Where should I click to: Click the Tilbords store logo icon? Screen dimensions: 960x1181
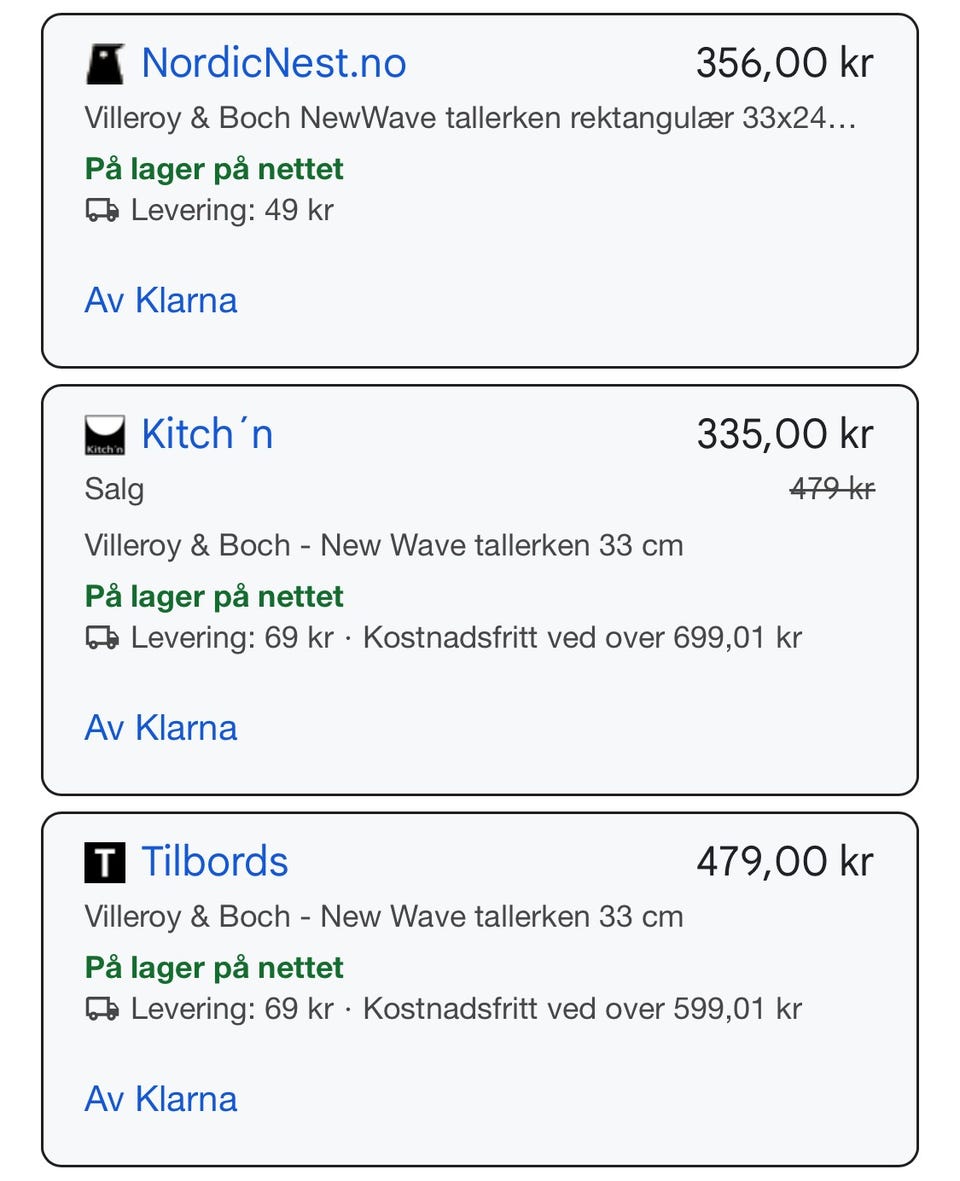pyautogui.click(x=105, y=862)
